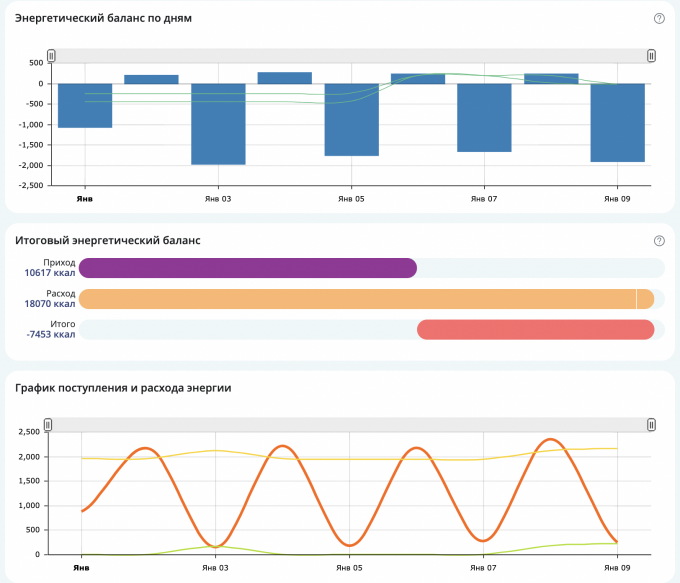The height and width of the screenshot is (583, 680).
Task: Click the negative bar at Янв 05
Action: [351, 120]
